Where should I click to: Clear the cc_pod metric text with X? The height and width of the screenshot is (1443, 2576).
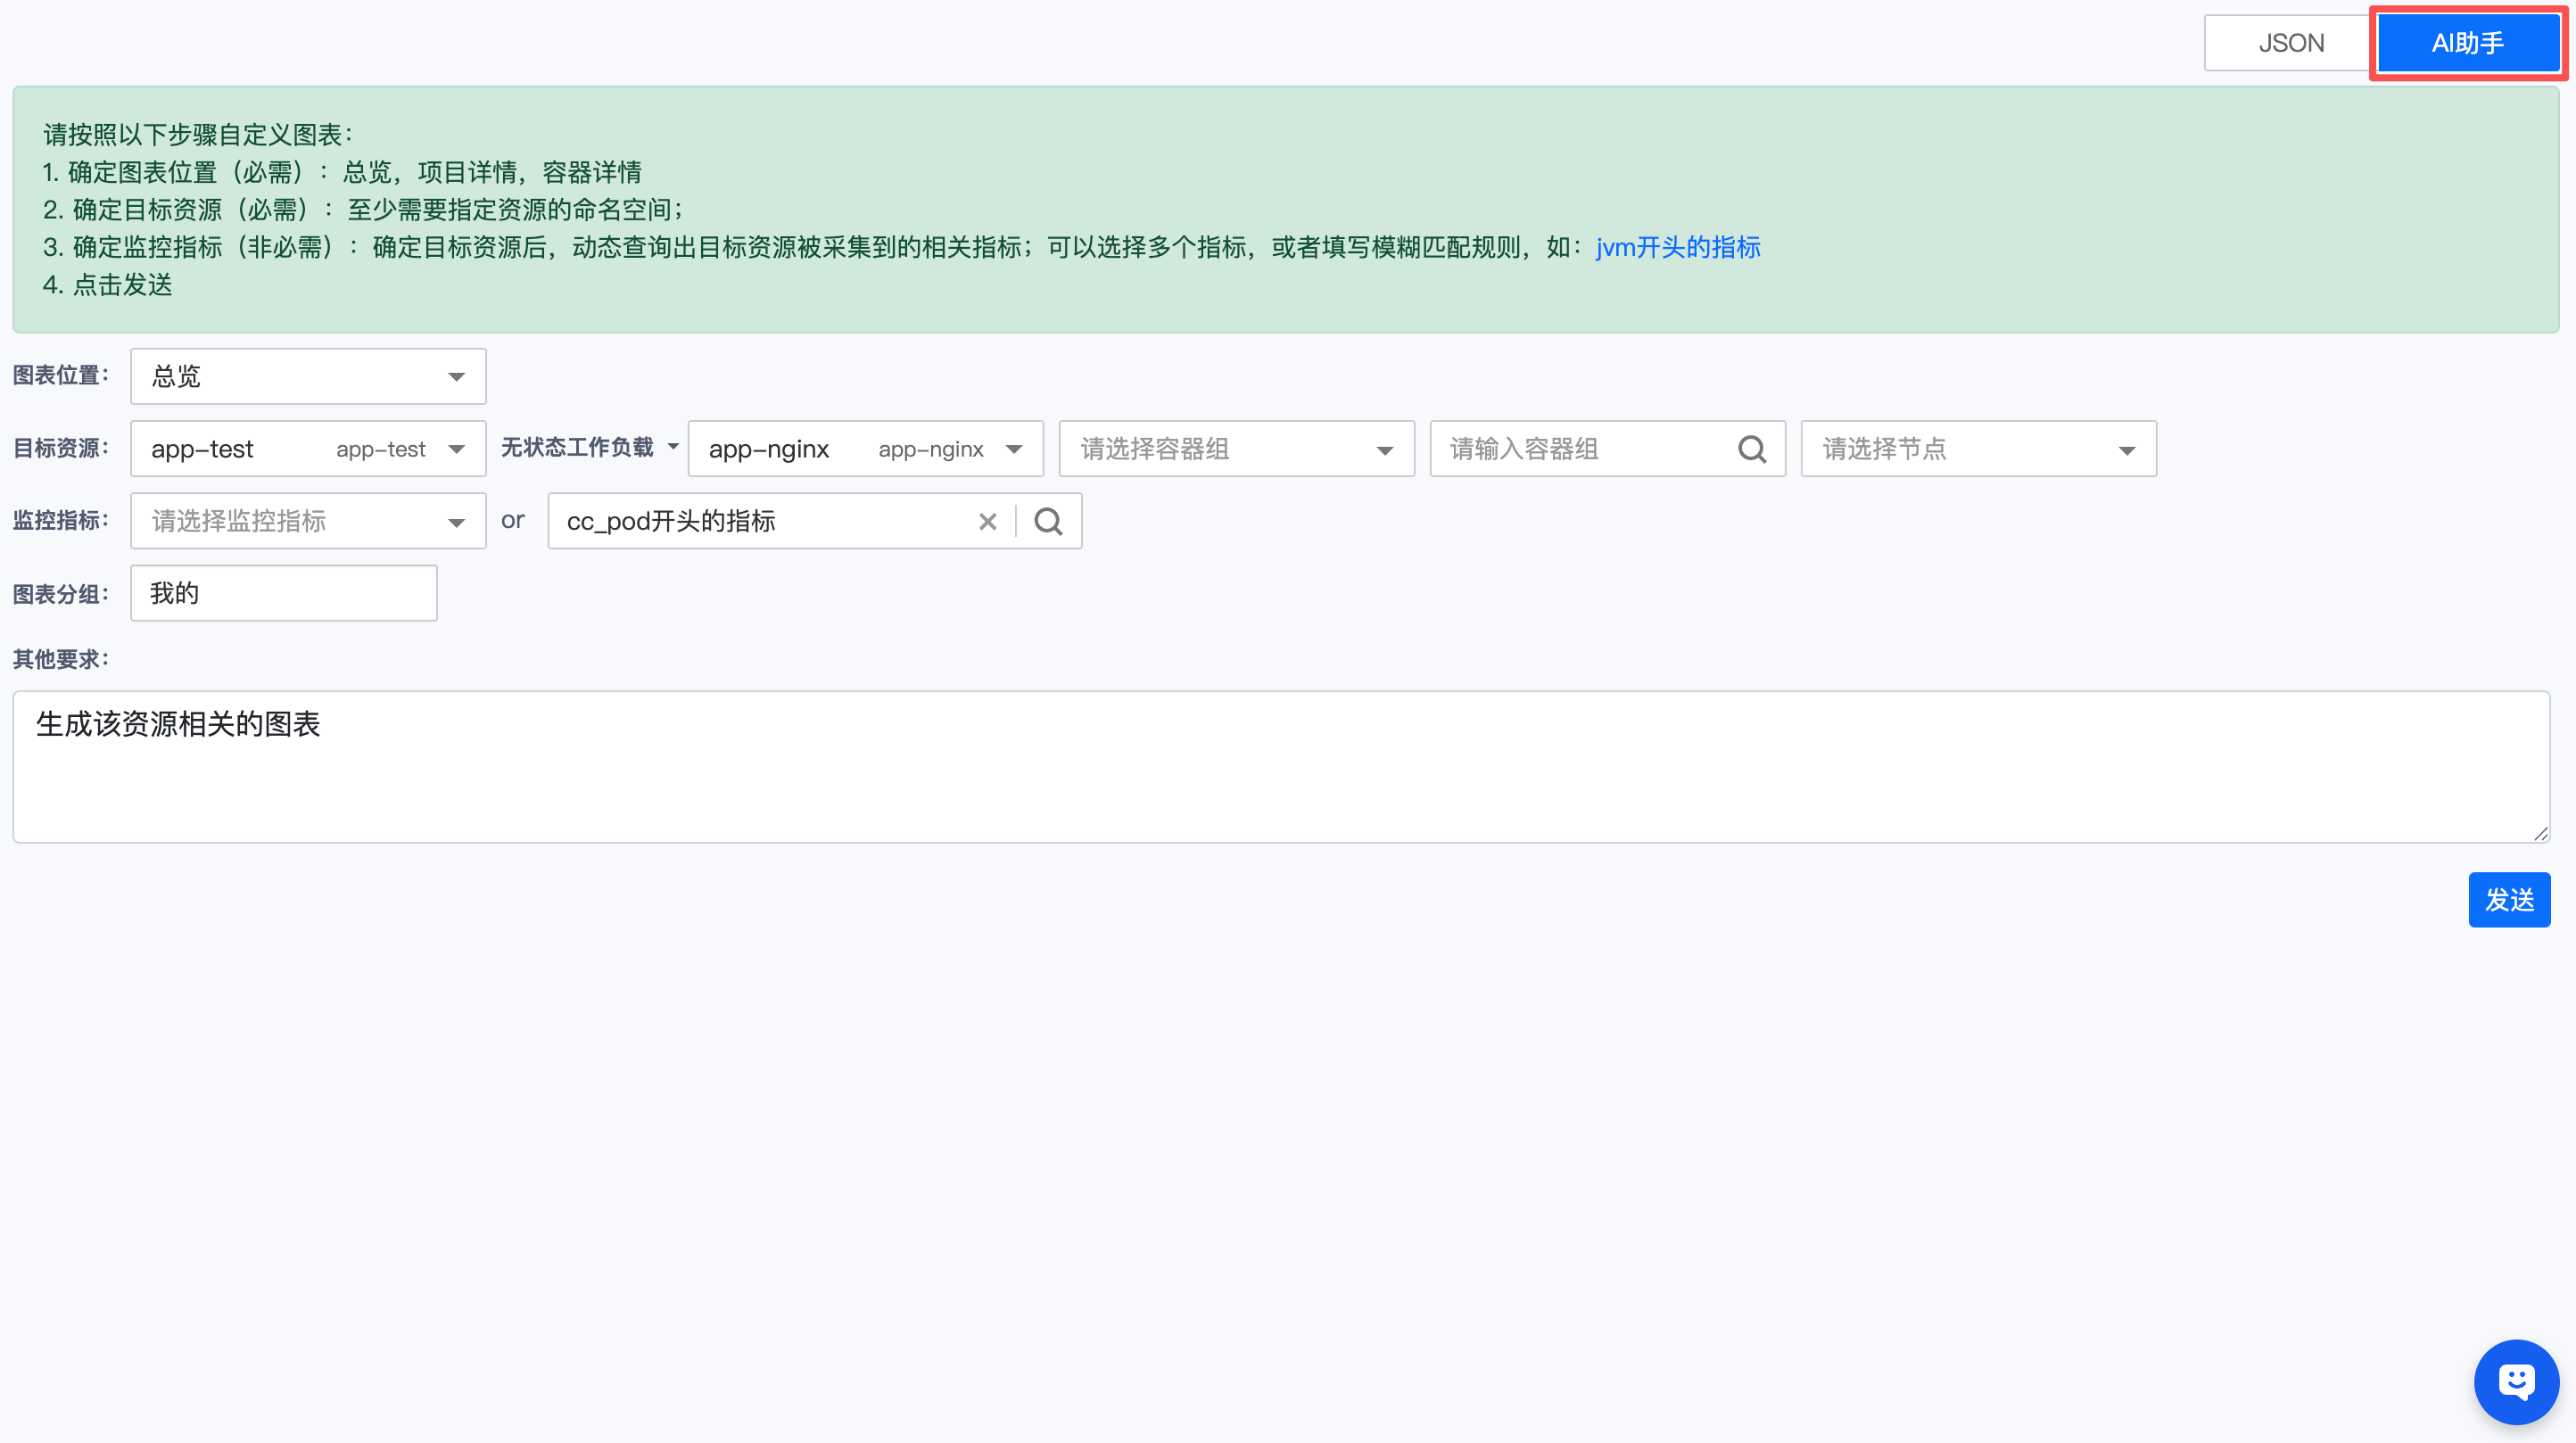987,521
